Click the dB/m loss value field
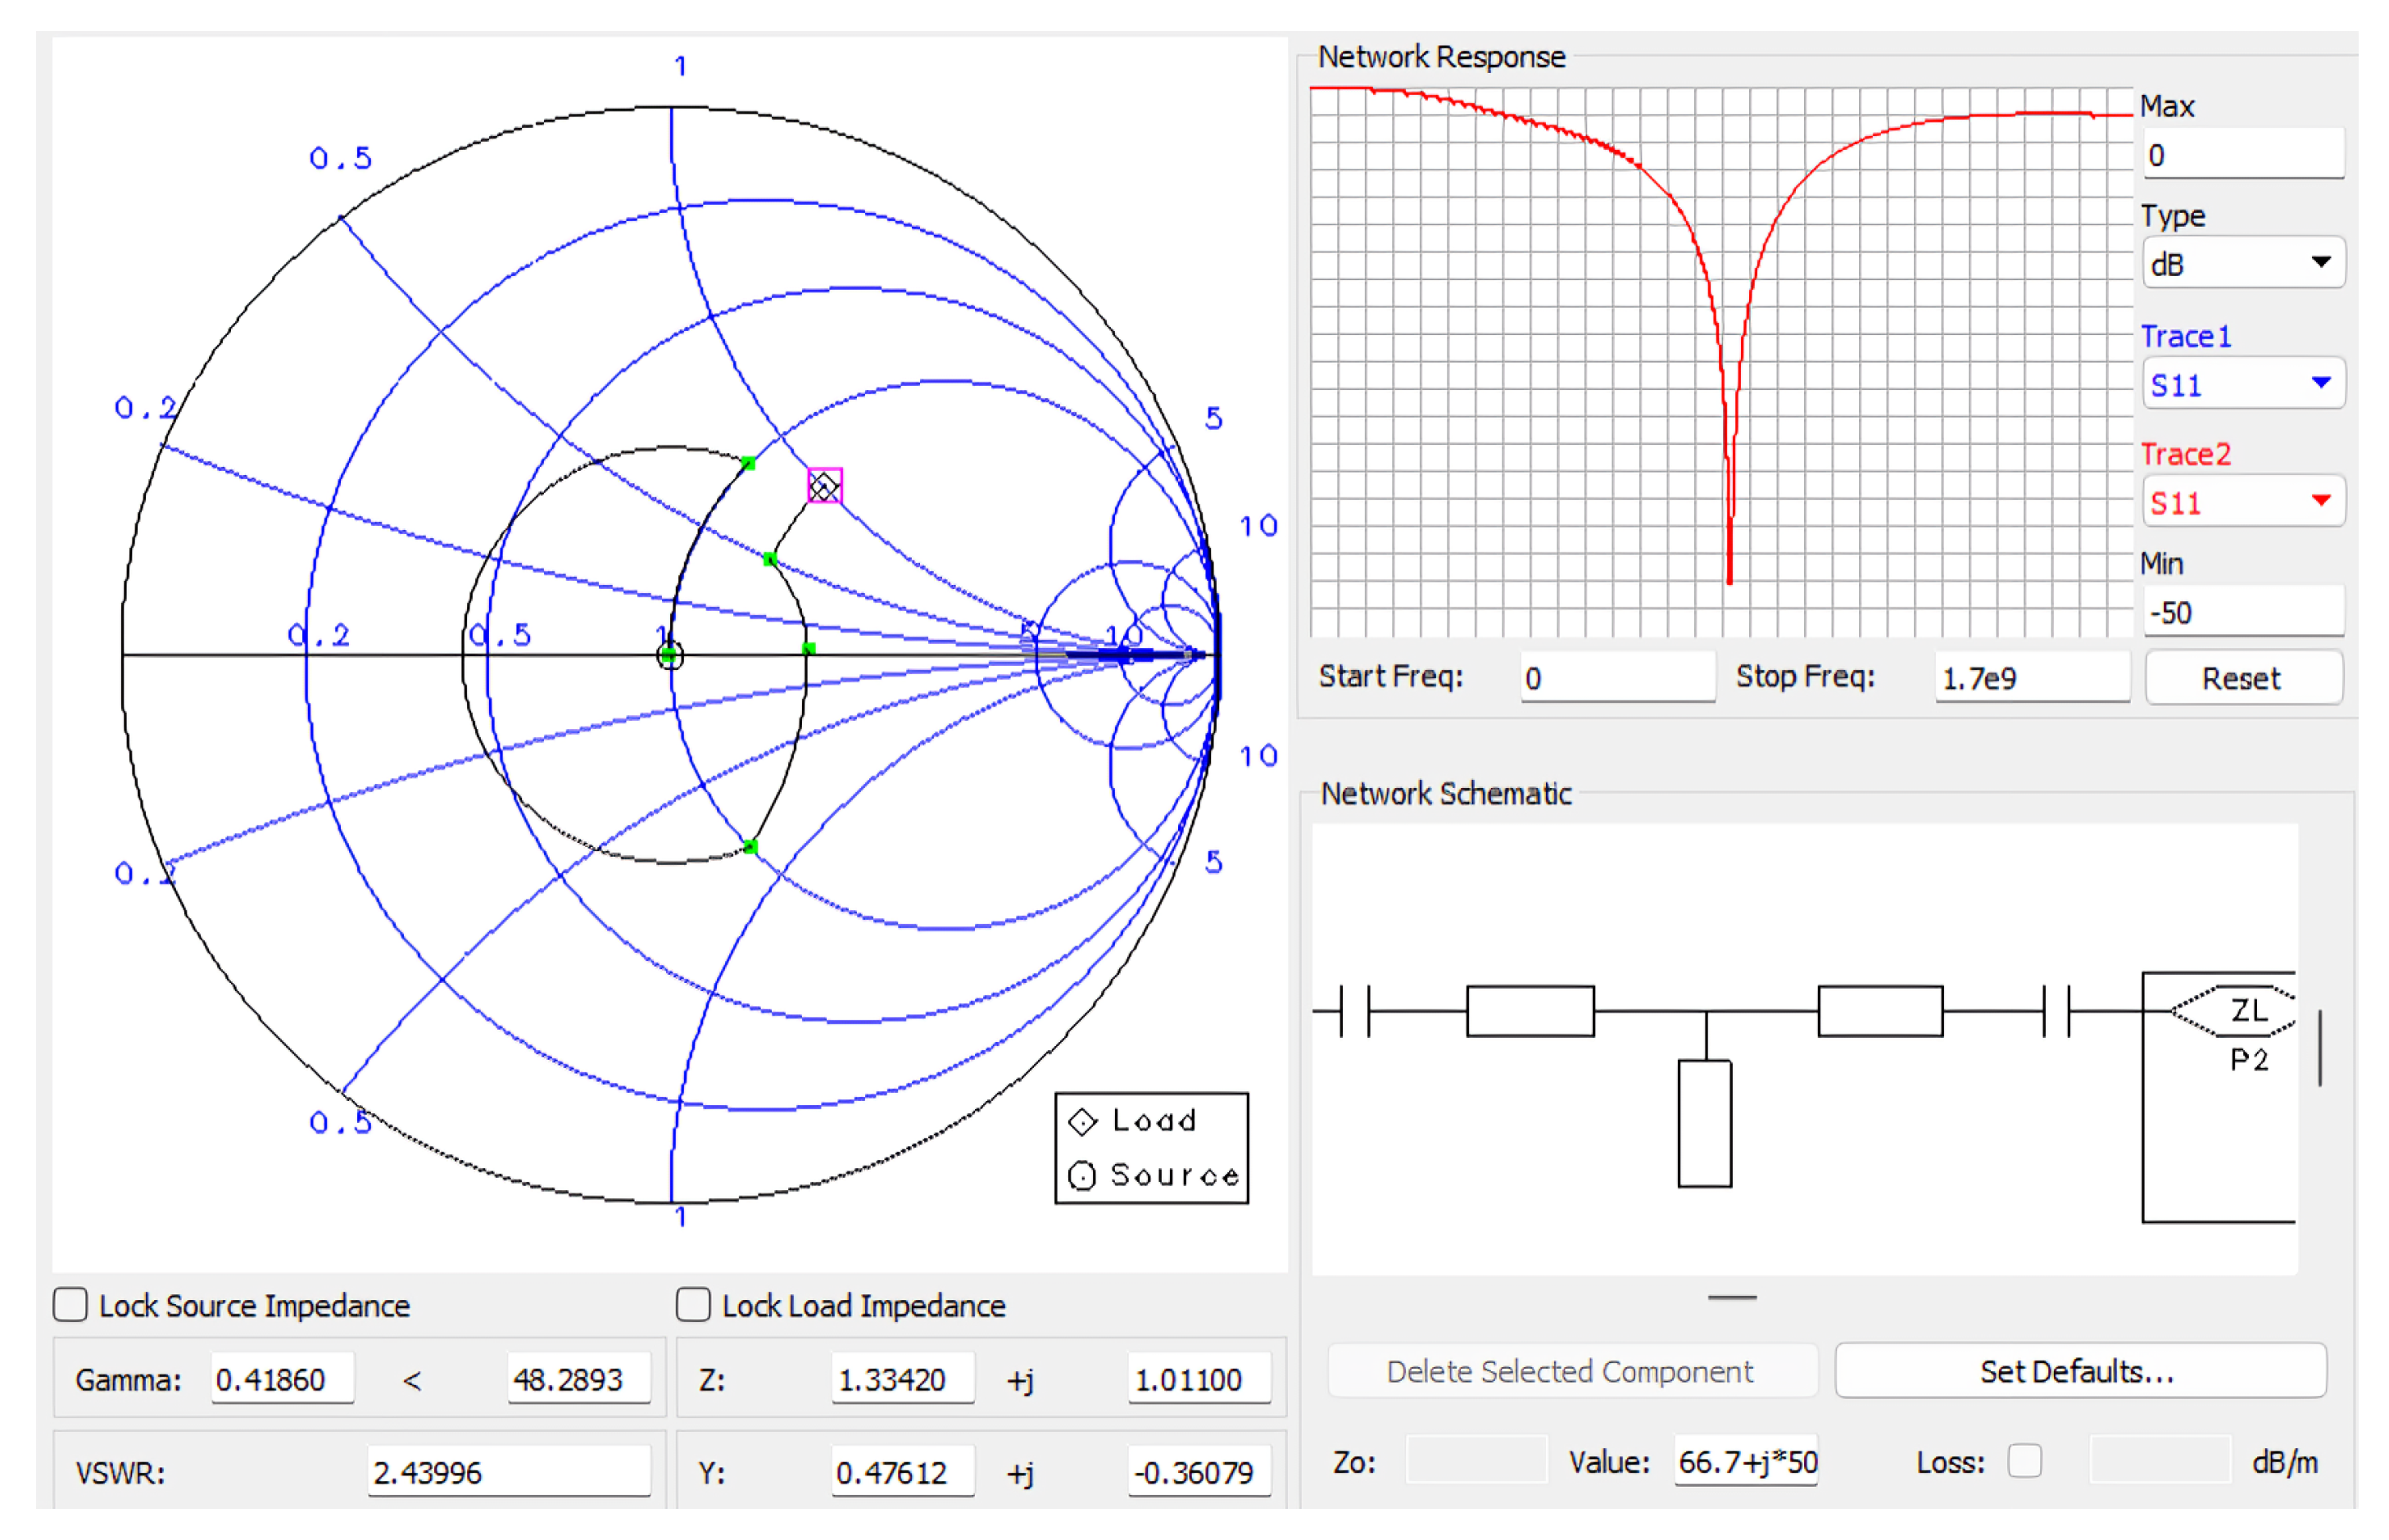 point(2160,1461)
